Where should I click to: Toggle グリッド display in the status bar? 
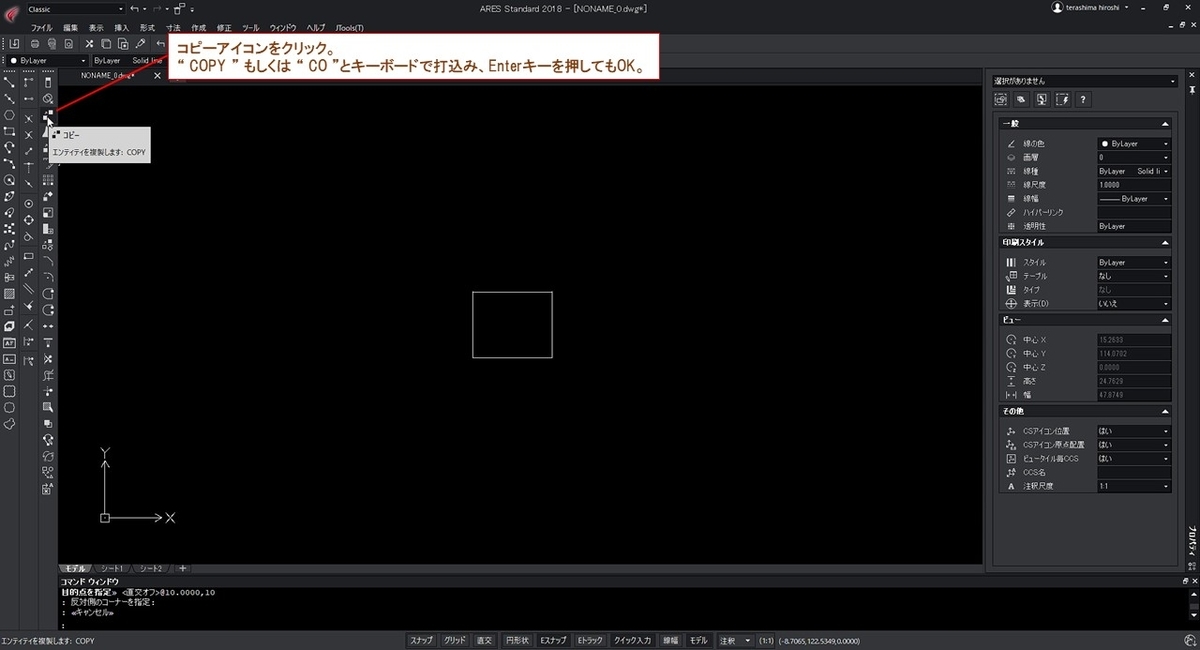pos(455,640)
